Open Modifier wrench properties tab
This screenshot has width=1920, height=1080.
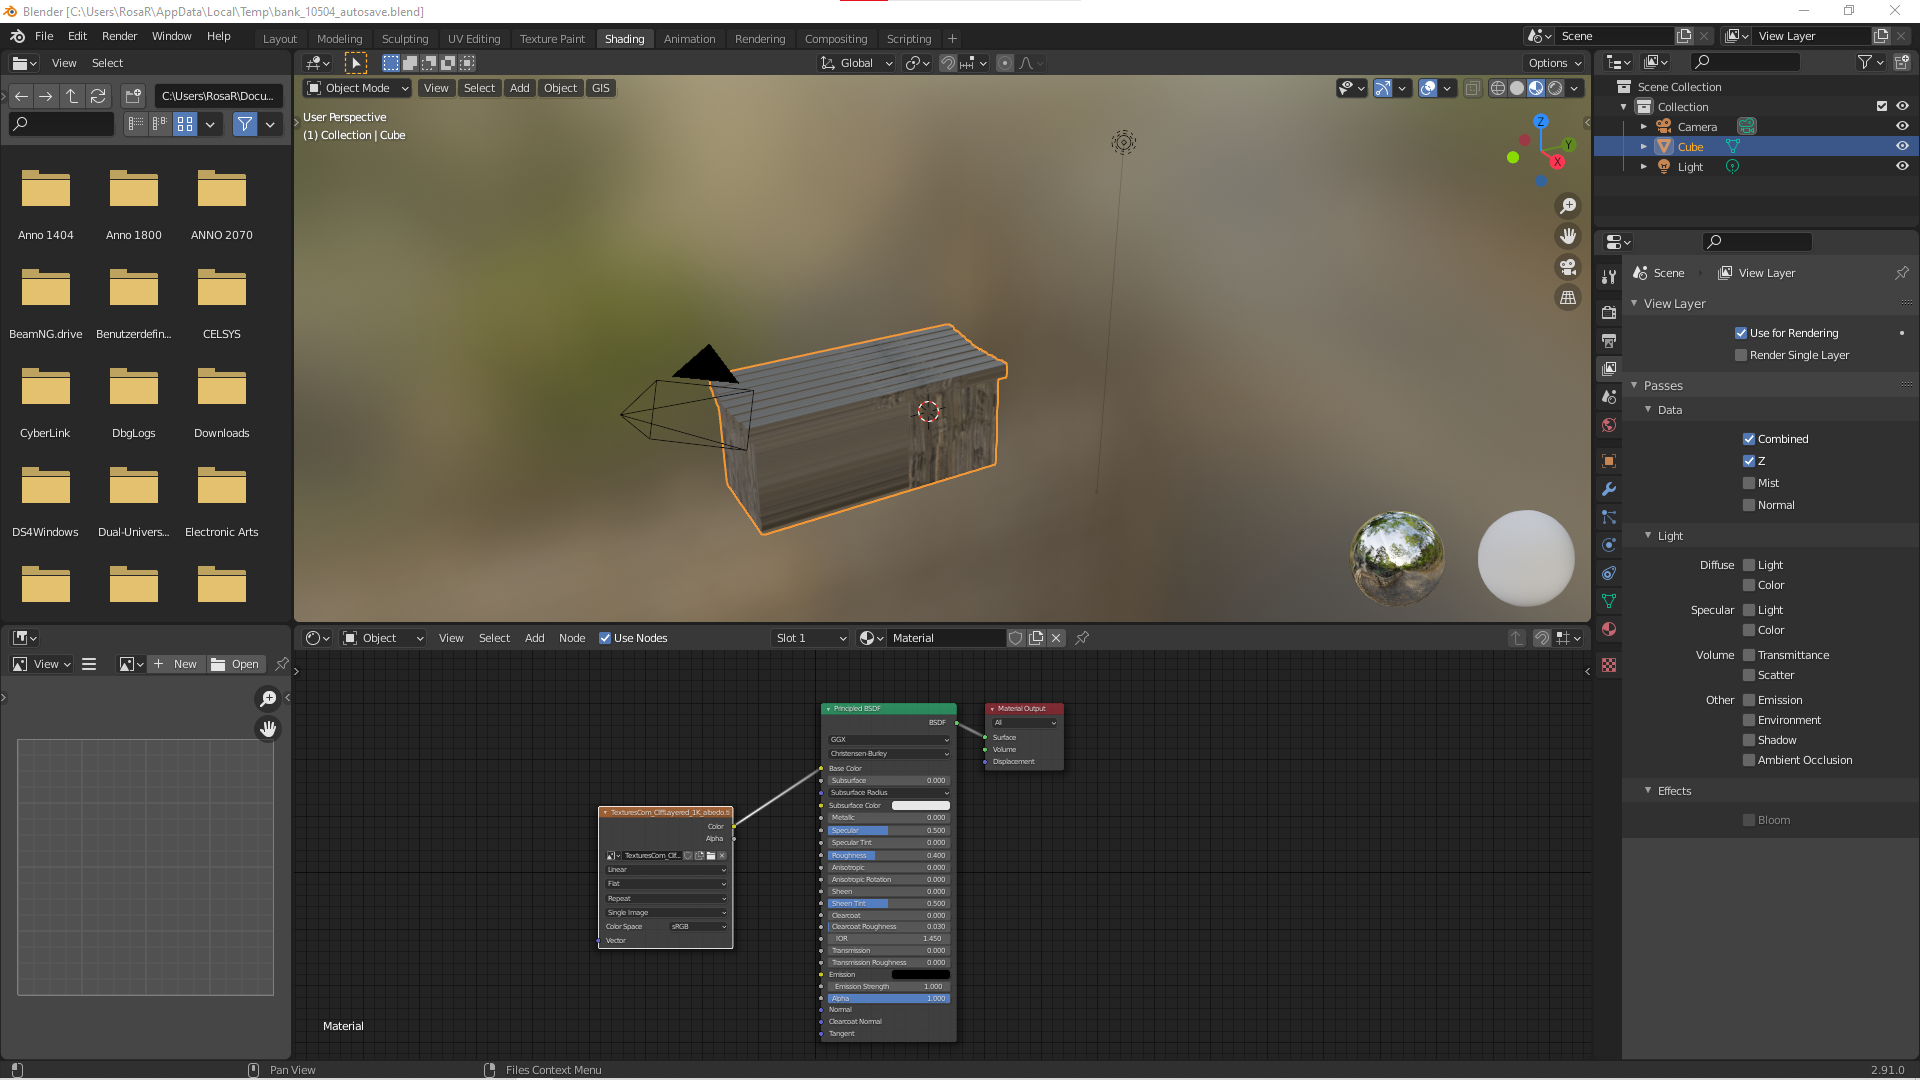[x=1609, y=489]
